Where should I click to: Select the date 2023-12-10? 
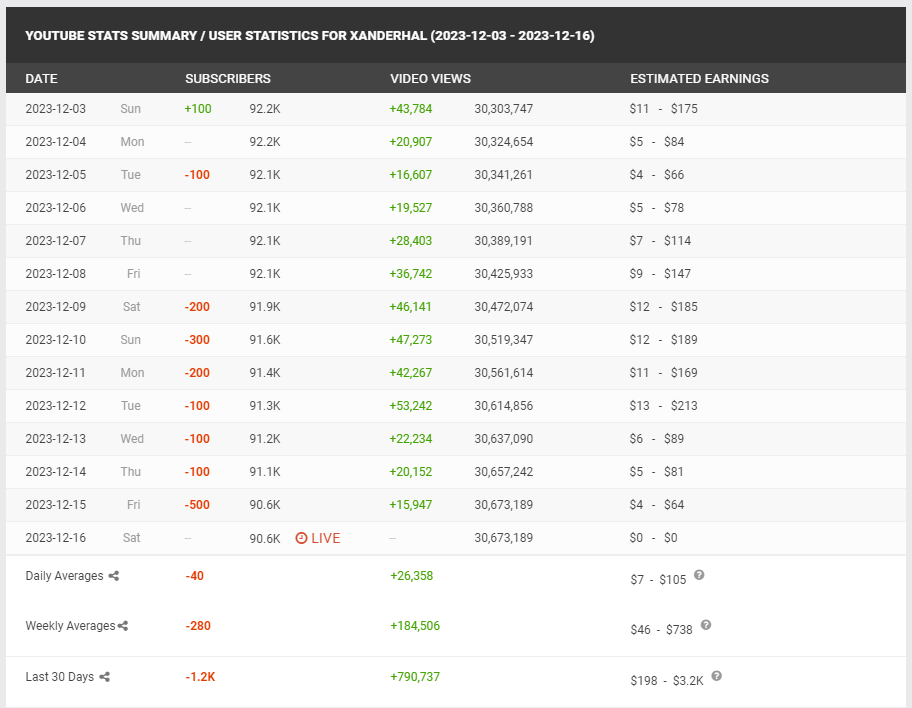pyautogui.click(x=56, y=340)
